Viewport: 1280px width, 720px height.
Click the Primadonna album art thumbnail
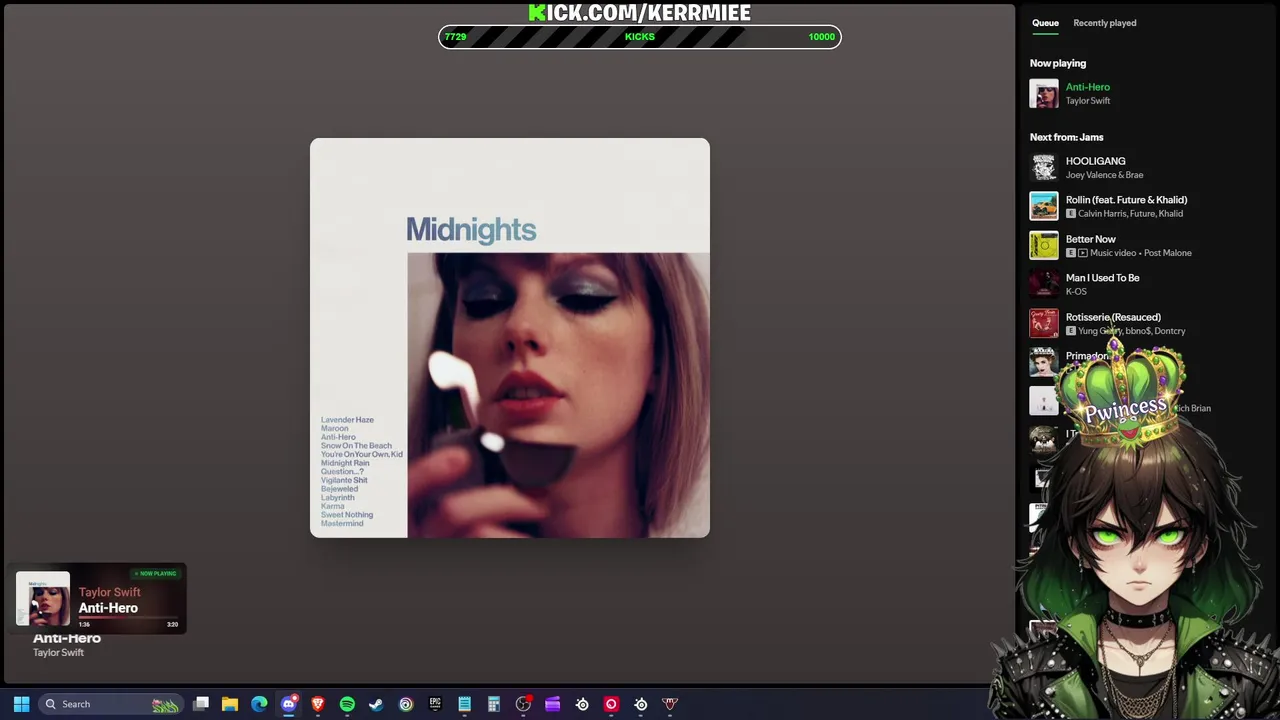point(1044,362)
